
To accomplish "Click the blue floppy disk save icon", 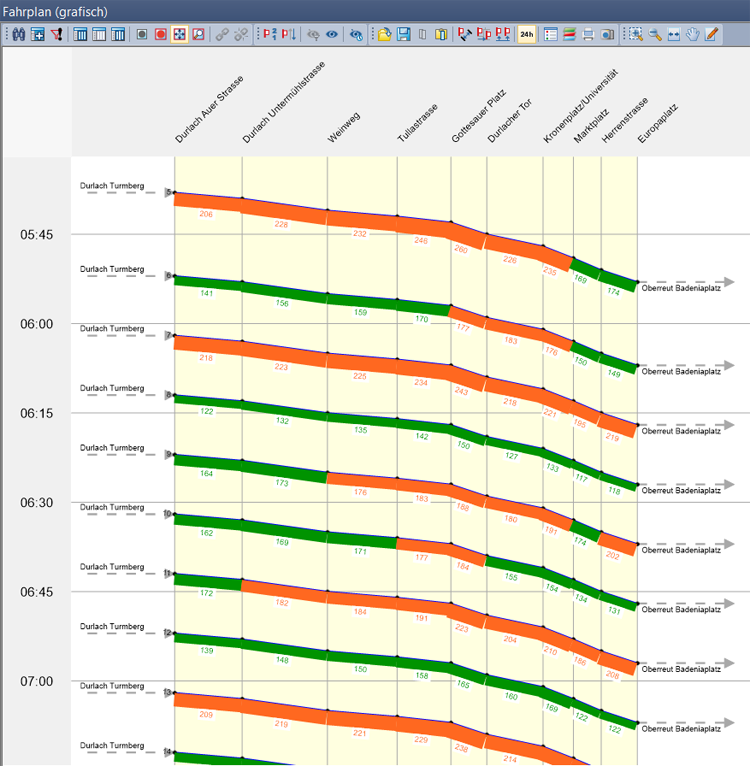I will point(403,34).
